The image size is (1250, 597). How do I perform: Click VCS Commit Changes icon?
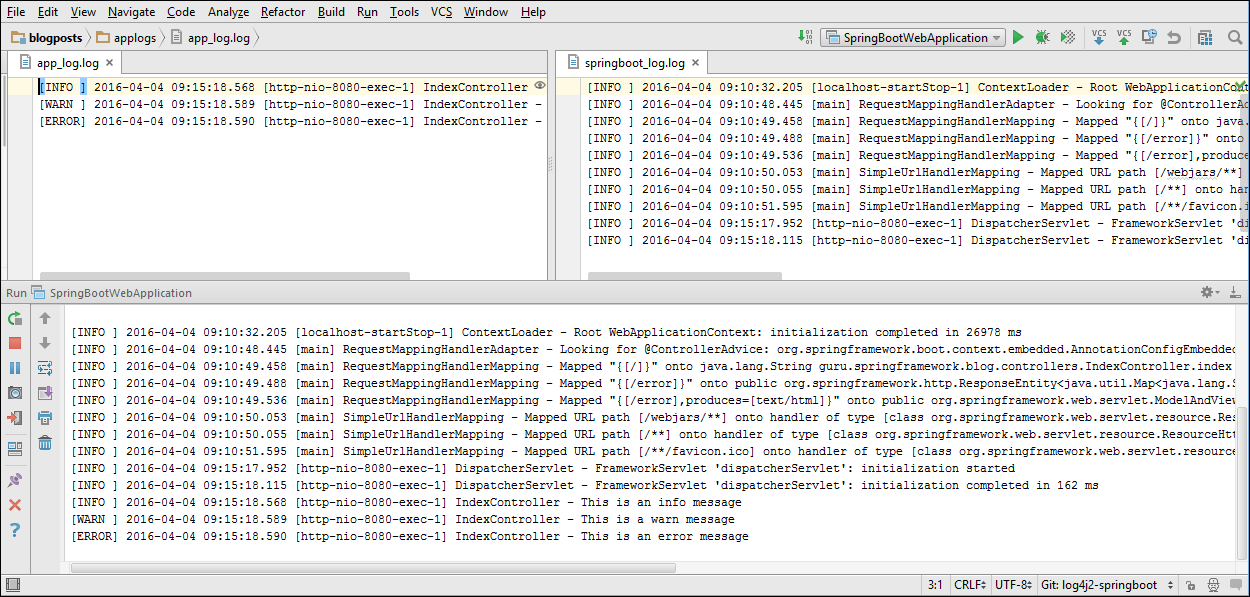pos(1124,37)
